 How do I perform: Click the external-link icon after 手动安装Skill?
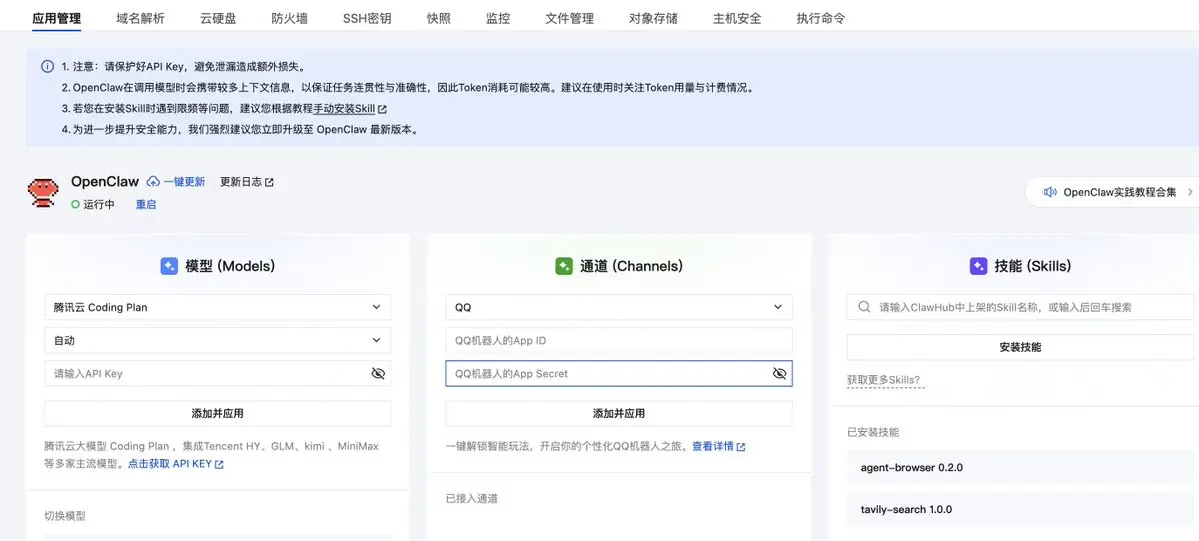pyautogui.click(x=382, y=109)
